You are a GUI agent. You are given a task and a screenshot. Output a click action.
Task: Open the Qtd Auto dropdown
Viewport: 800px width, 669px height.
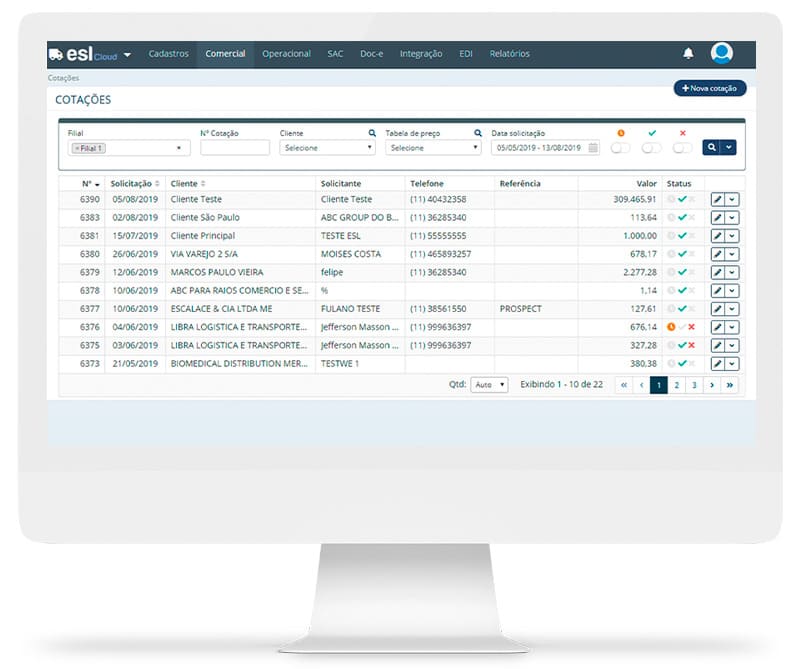coord(489,384)
